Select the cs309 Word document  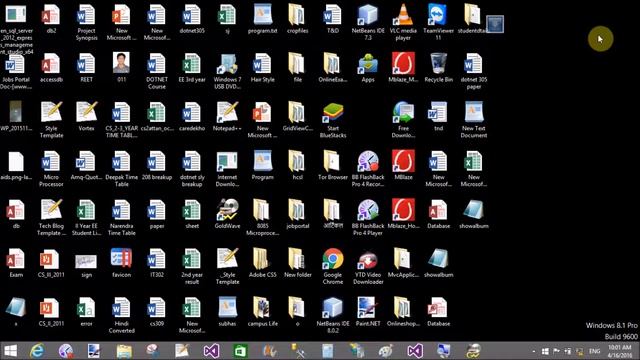(x=157, y=311)
